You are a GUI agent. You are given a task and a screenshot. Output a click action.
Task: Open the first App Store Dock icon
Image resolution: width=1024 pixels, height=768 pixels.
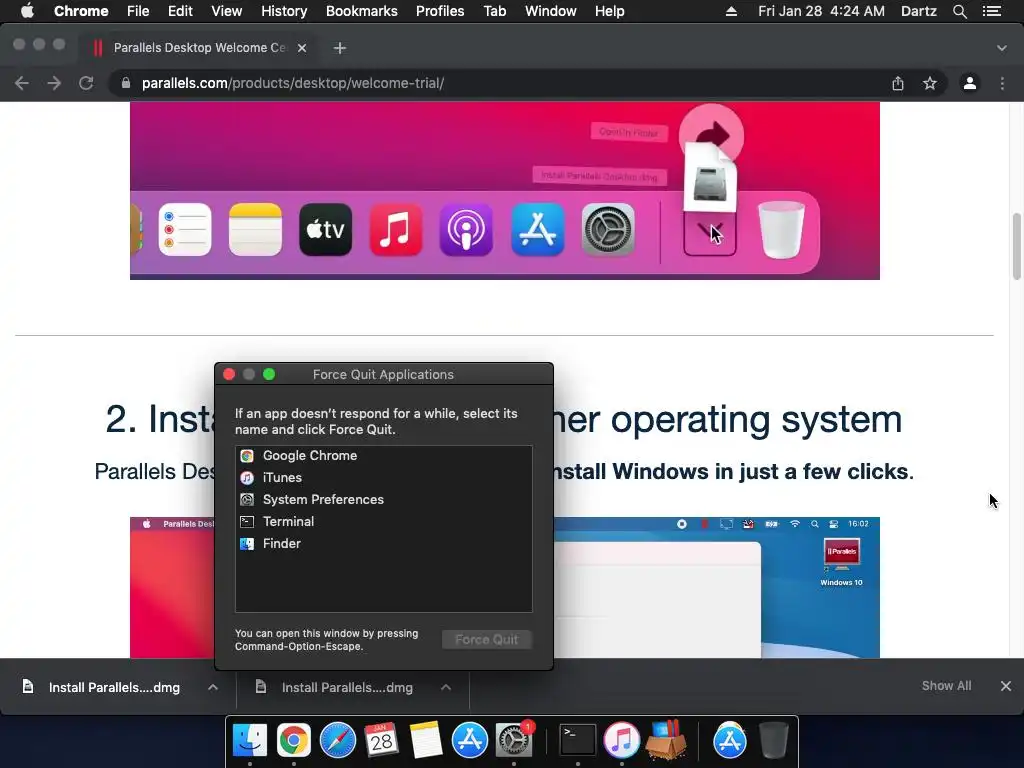click(x=470, y=741)
